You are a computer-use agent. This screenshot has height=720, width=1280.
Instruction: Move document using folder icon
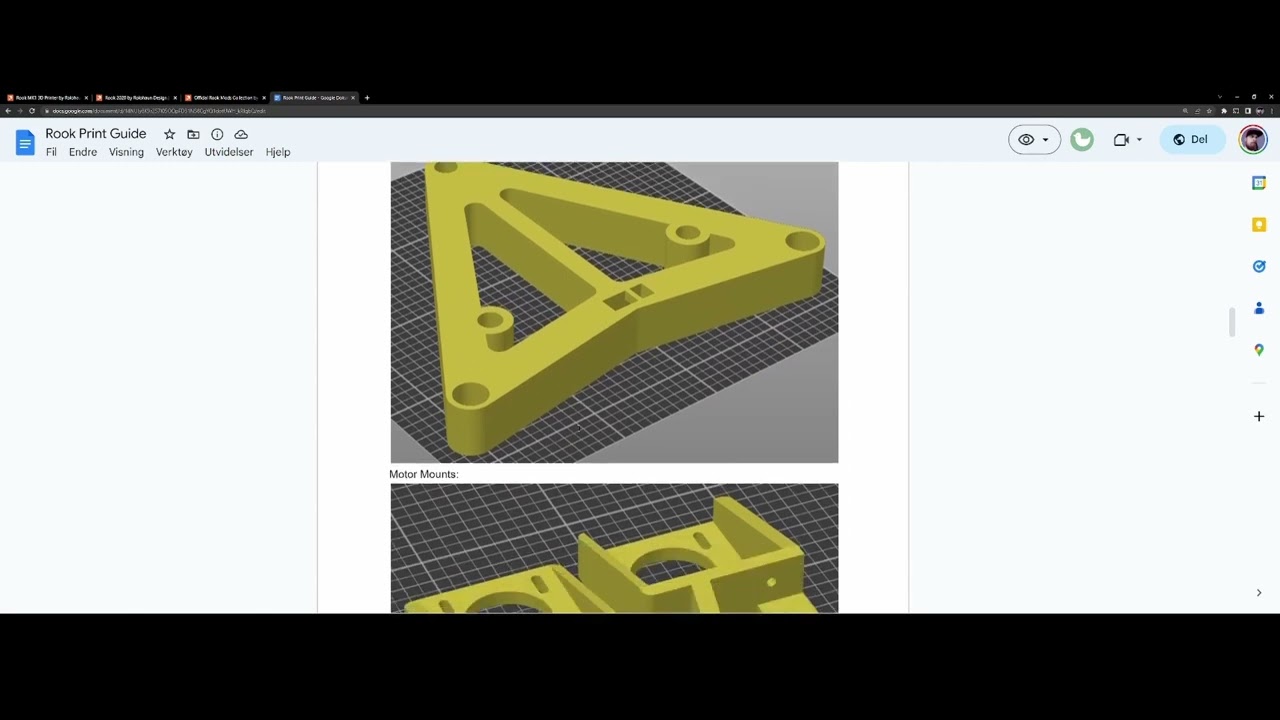click(193, 134)
